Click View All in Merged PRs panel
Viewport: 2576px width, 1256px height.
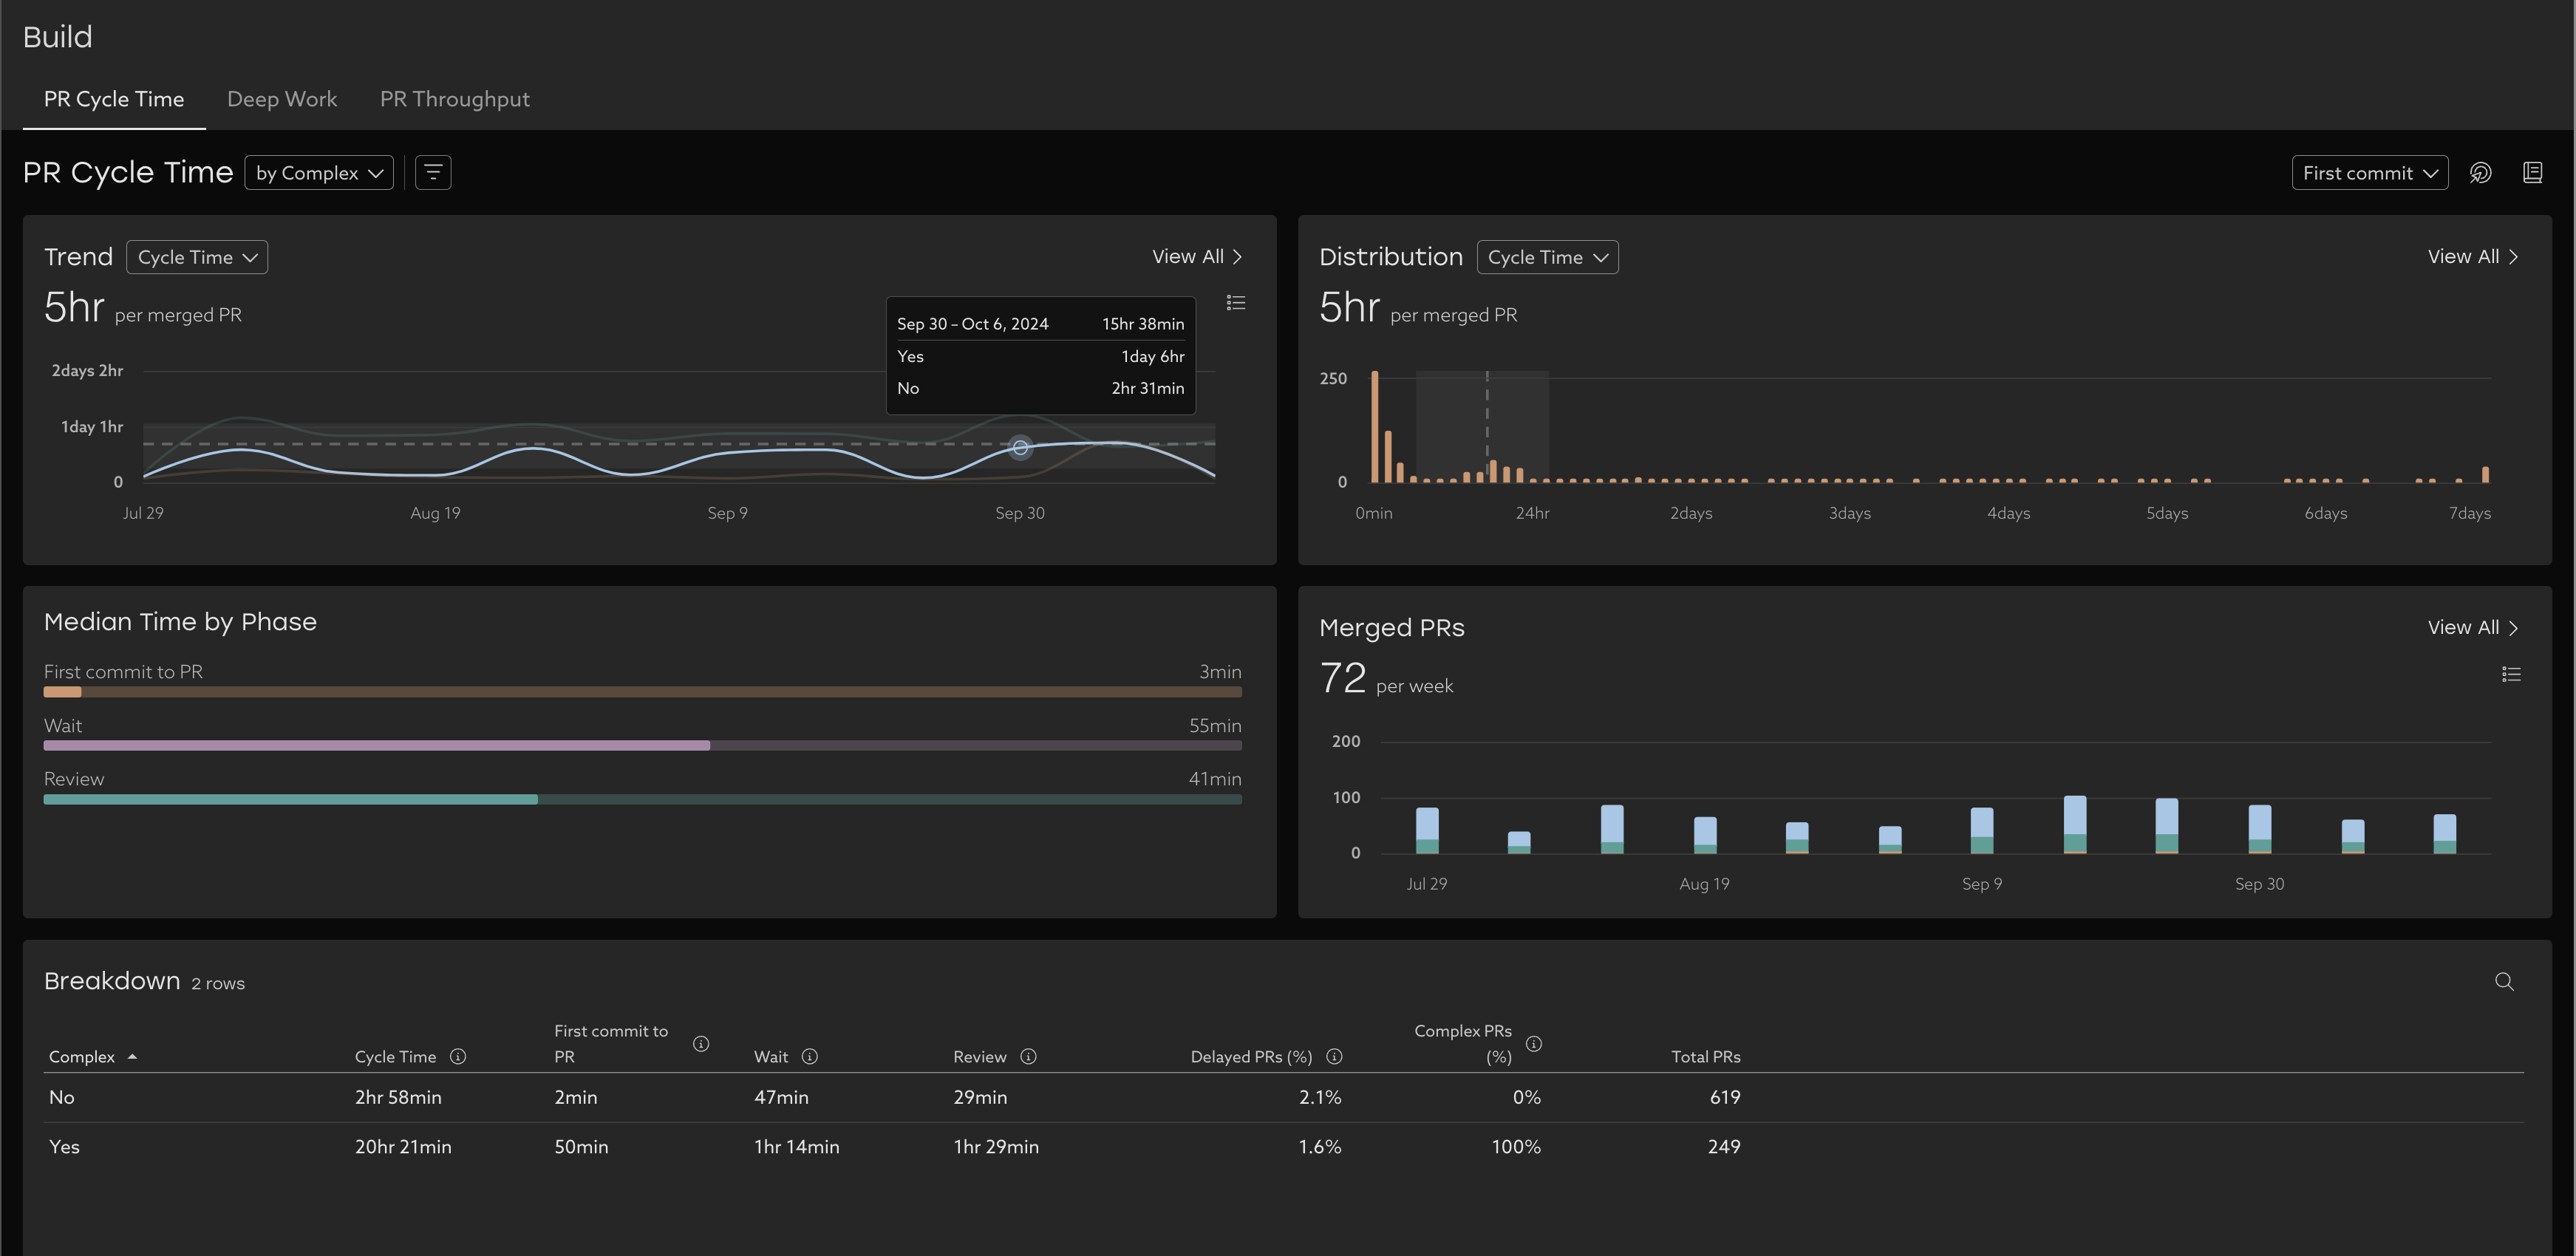coord(2472,628)
